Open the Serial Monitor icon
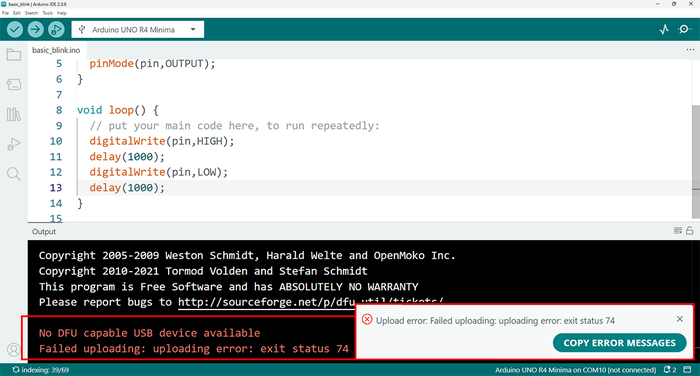This screenshot has width=700, height=376. (x=684, y=29)
